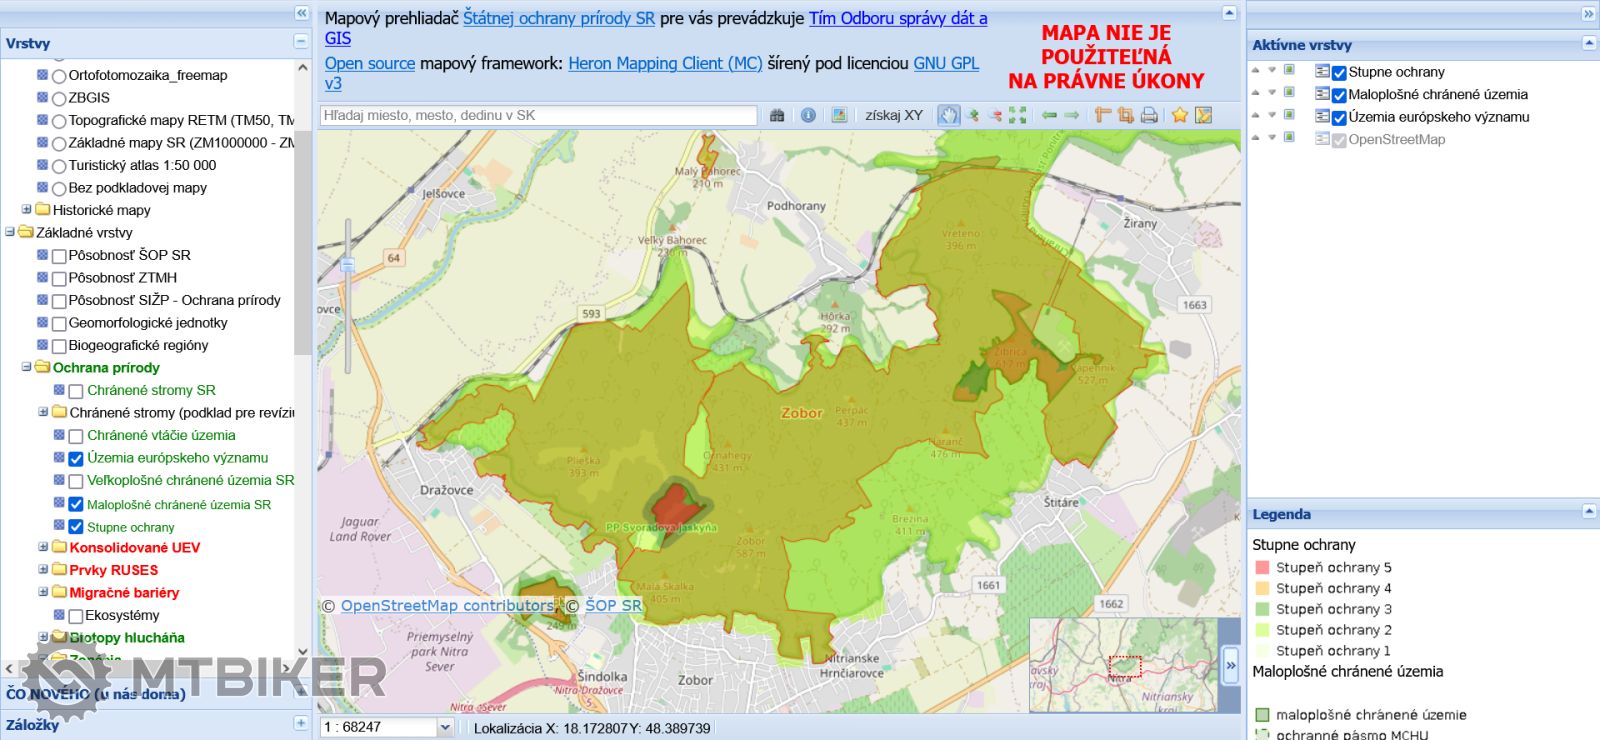
Task: Select the measure length ruler tool
Action: point(1102,115)
